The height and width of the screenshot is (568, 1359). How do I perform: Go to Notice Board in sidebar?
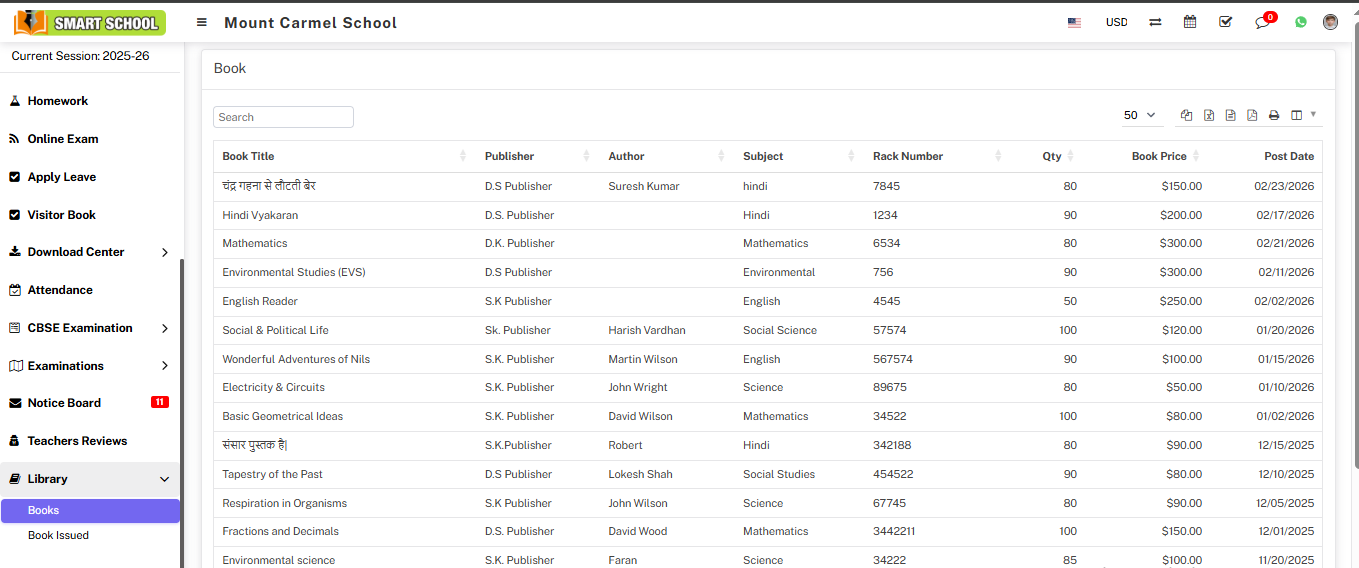point(64,403)
